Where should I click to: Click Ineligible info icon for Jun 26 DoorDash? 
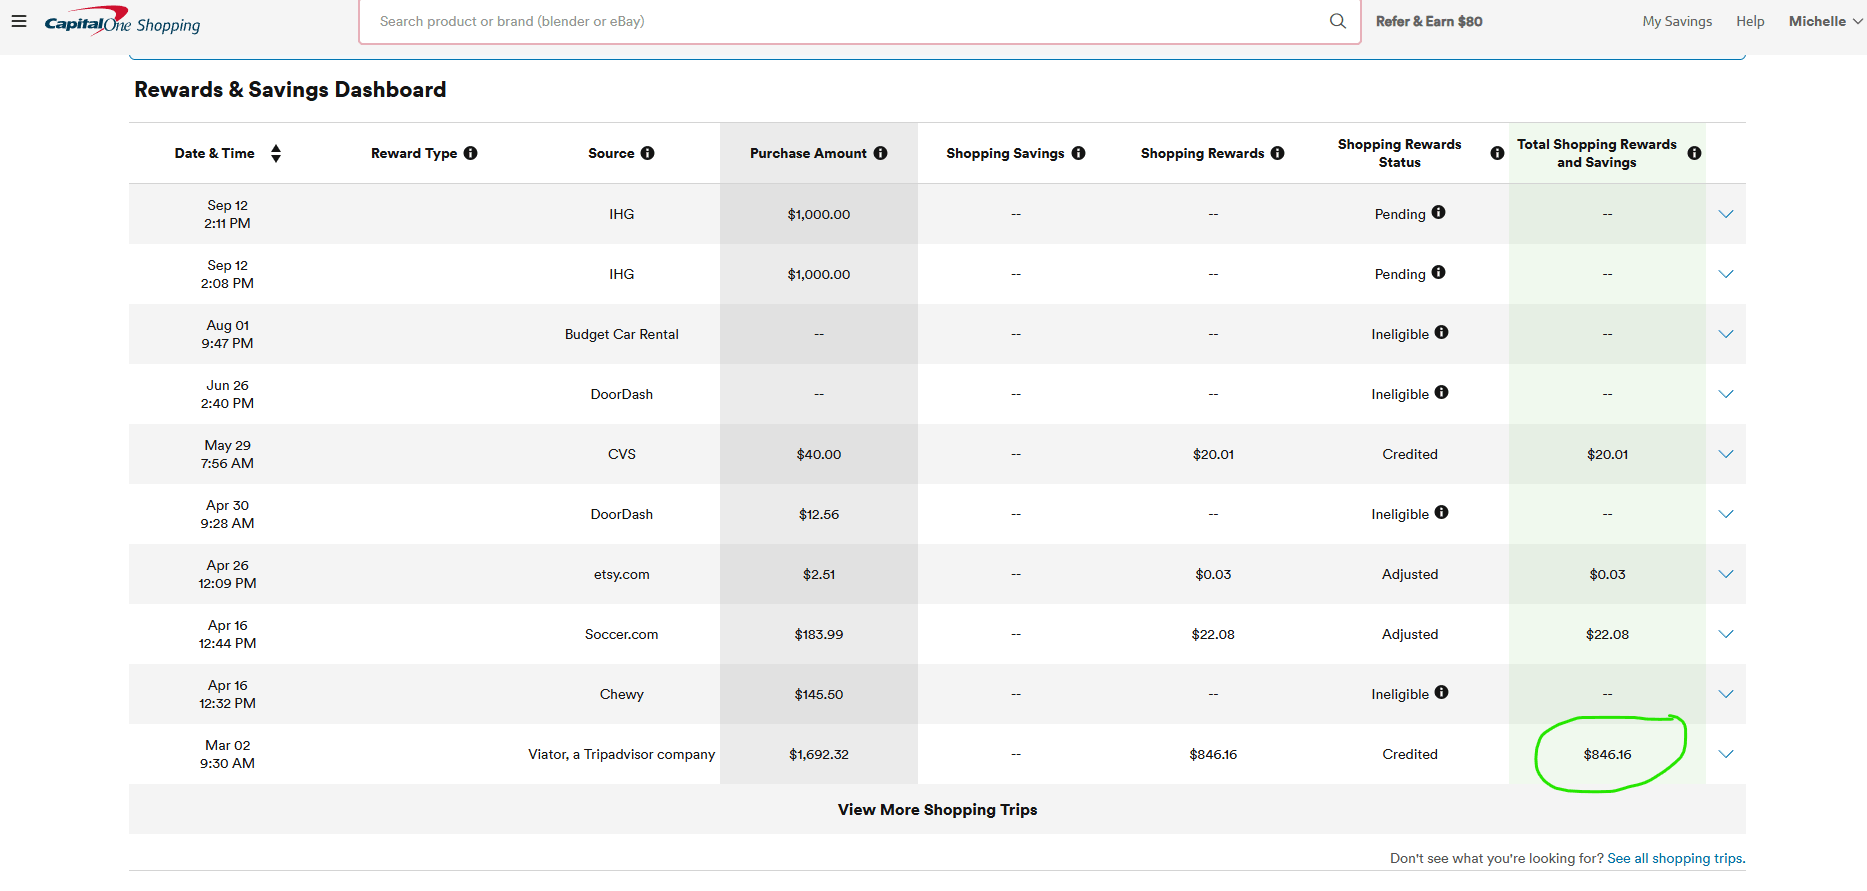coord(1441,392)
